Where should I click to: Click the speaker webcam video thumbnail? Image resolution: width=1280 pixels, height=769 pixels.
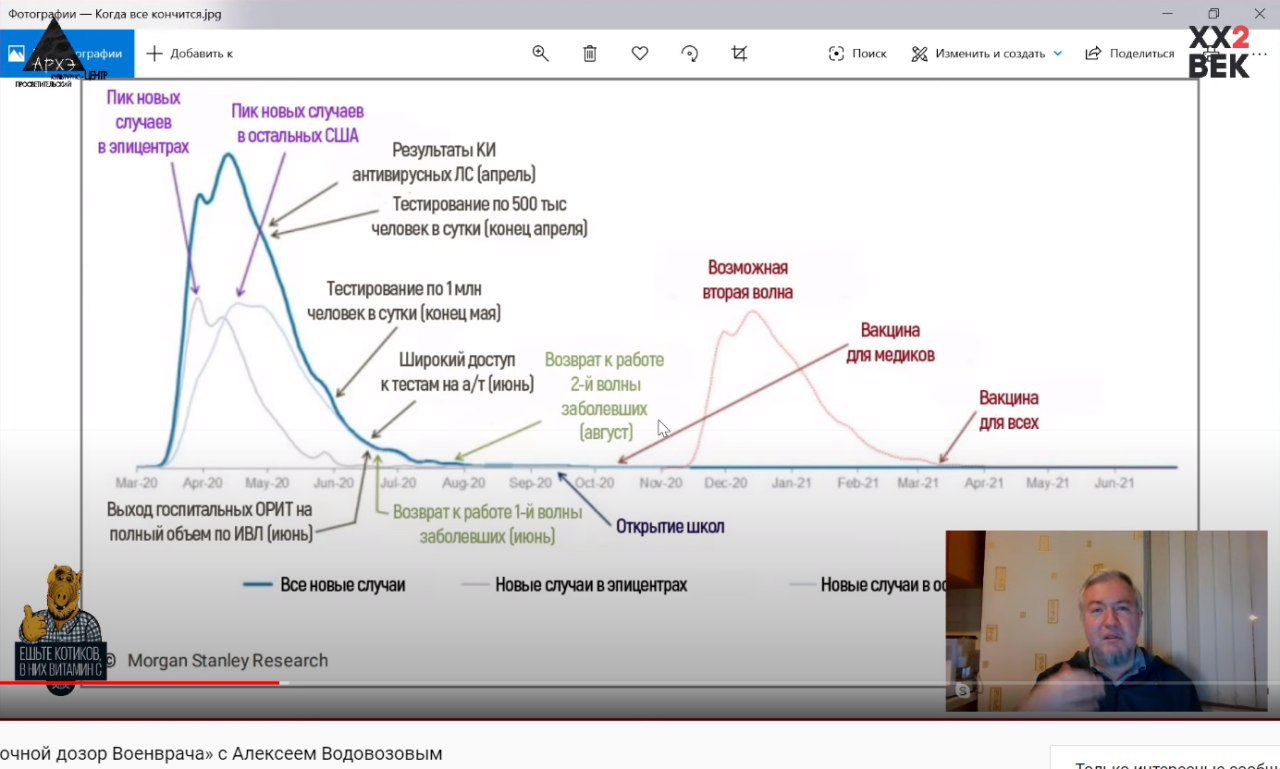(1107, 621)
